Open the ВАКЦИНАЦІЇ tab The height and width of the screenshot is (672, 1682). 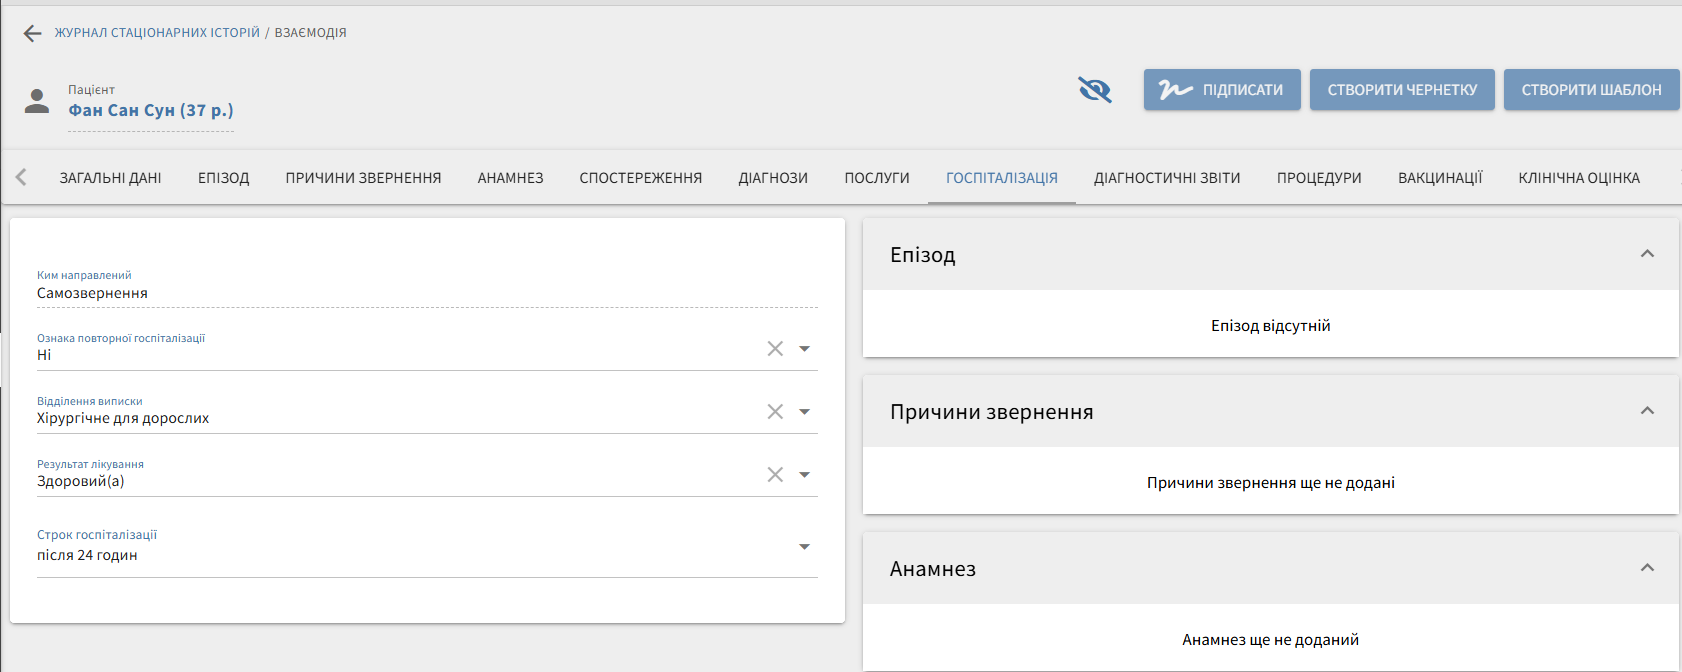(1440, 178)
